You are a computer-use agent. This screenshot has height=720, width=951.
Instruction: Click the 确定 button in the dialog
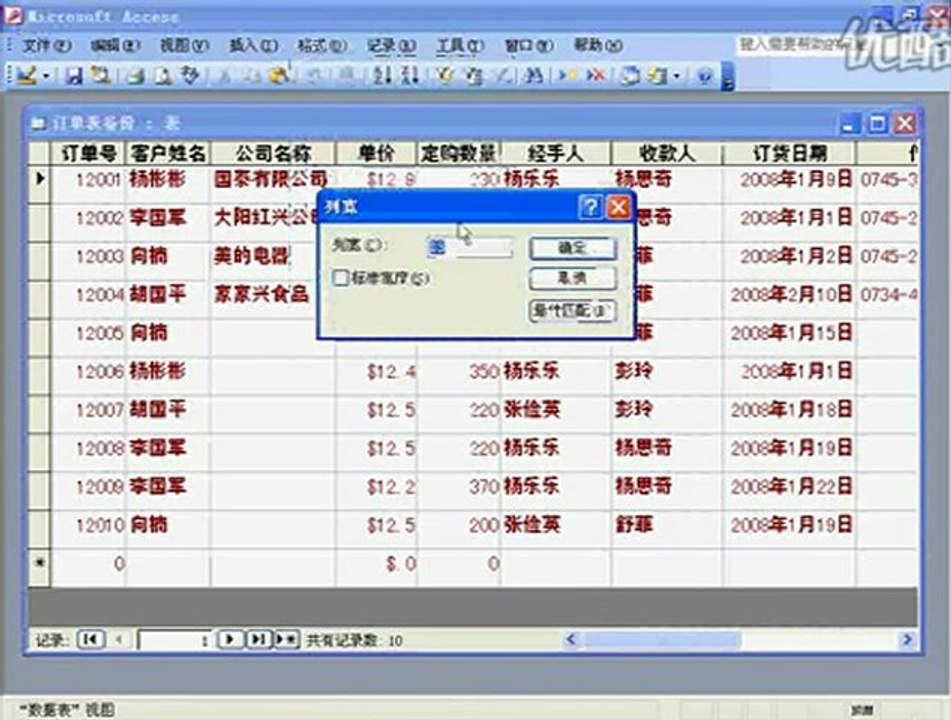[x=573, y=247]
